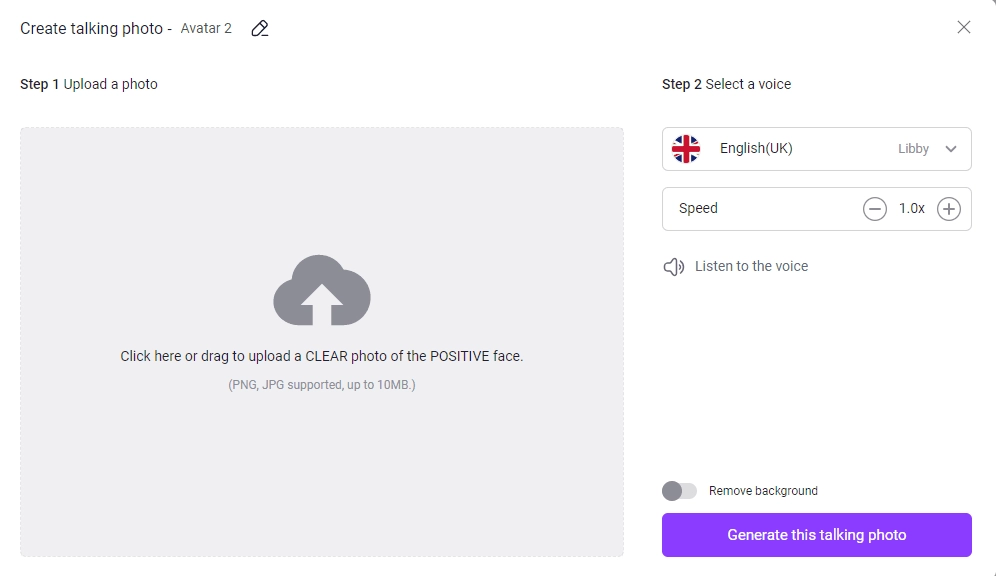Expand the voice dropdown chevron arrow
This screenshot has height=576, width=996.
point(951,149)
